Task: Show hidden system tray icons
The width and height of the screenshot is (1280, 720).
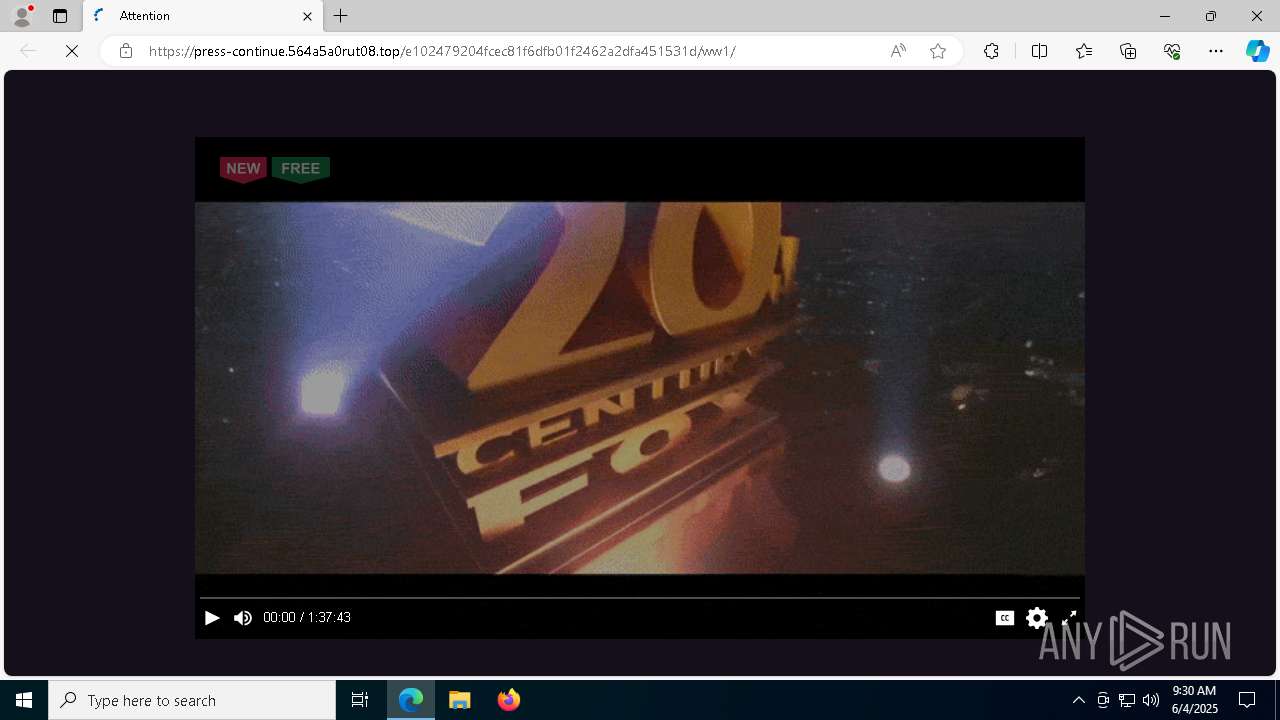Action: (1078, 700)
